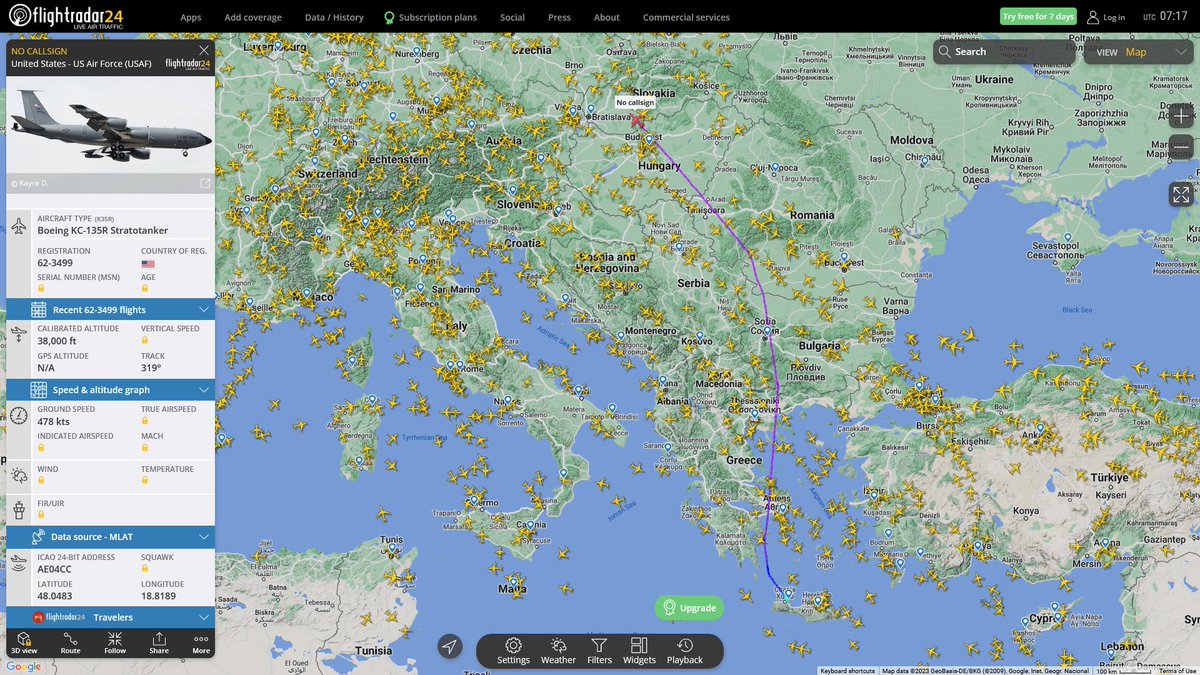This screenshot has height=675, width=1200.
Task: Click the No callsign map label
Action: pyautogui.click(x=635, y=102)
